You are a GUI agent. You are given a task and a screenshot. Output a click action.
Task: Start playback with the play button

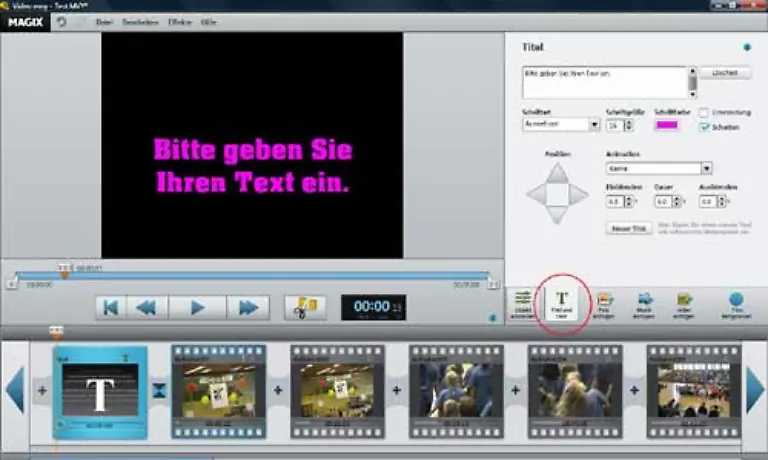coord(197,308)
